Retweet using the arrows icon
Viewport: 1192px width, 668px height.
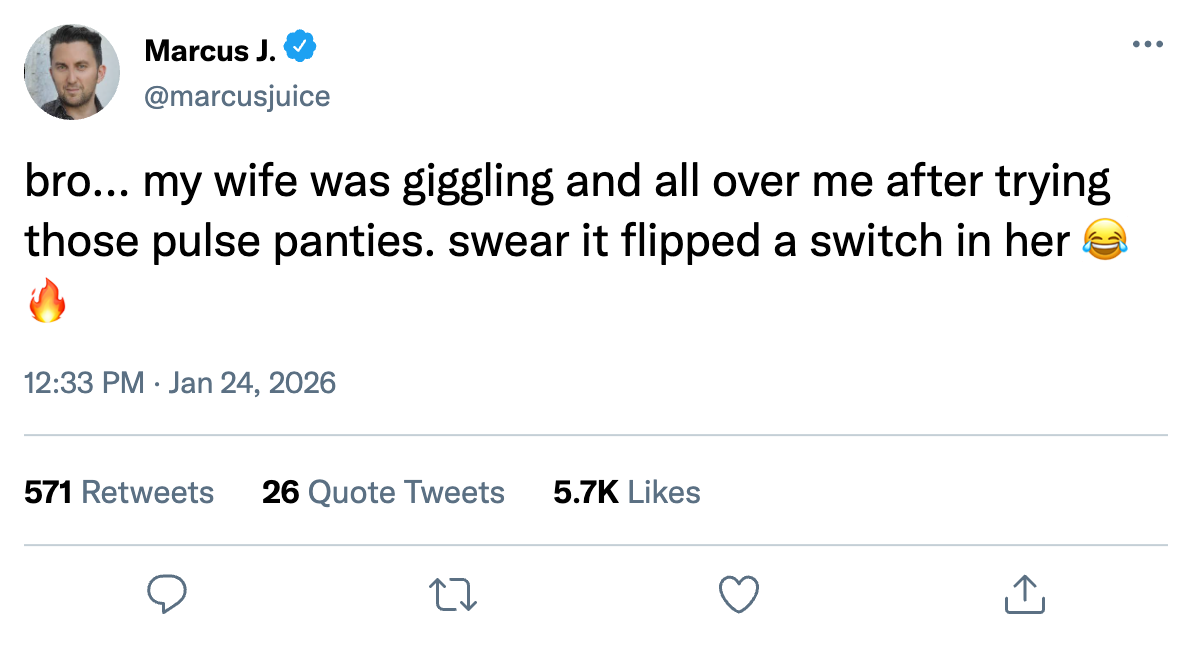[453, 594]
